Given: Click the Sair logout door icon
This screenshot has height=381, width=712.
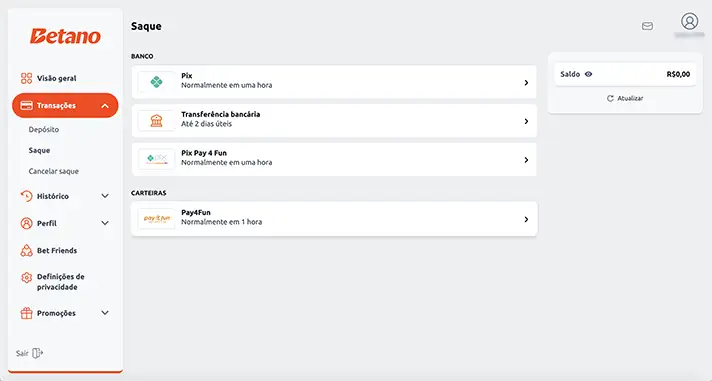Looking at the screenshot, I should click(38, 353).
